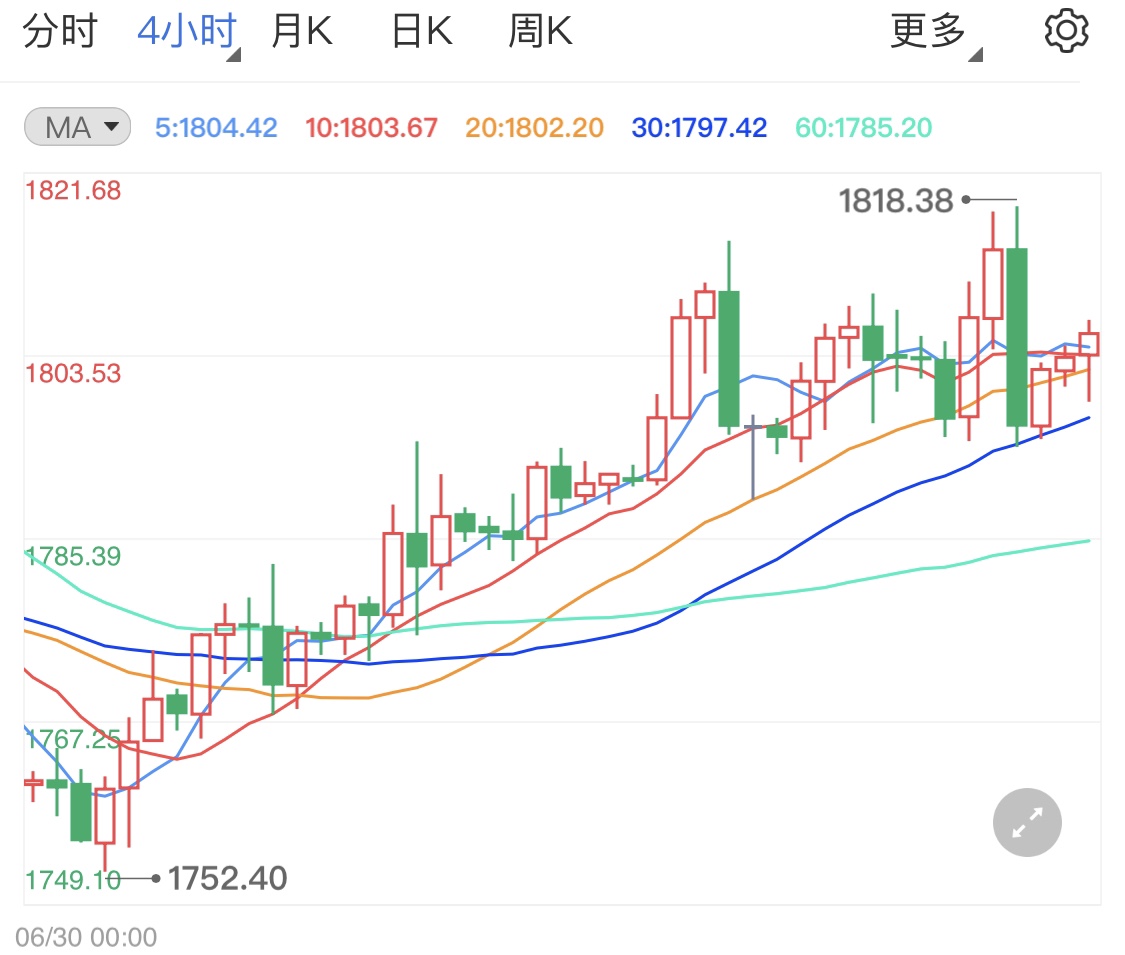
Task: Switch to 日K daily candlestick tab
Action: pyautogui.click(x=422, y=32)
